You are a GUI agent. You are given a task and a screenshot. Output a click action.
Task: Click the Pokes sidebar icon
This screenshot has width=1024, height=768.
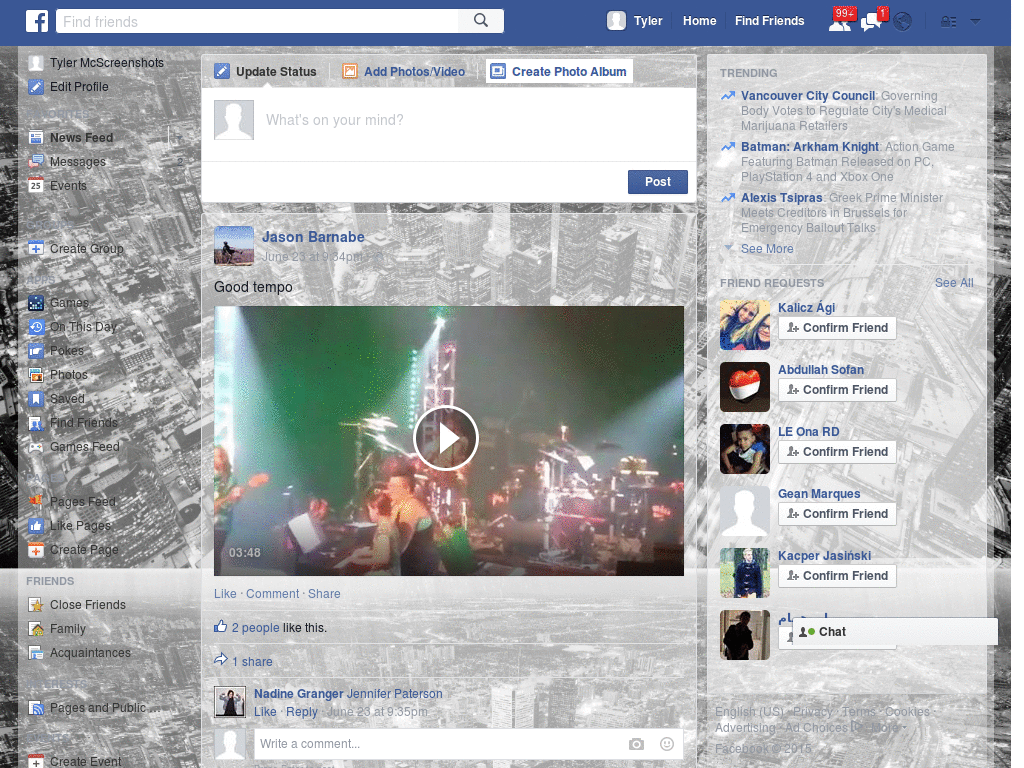(36, 351)
